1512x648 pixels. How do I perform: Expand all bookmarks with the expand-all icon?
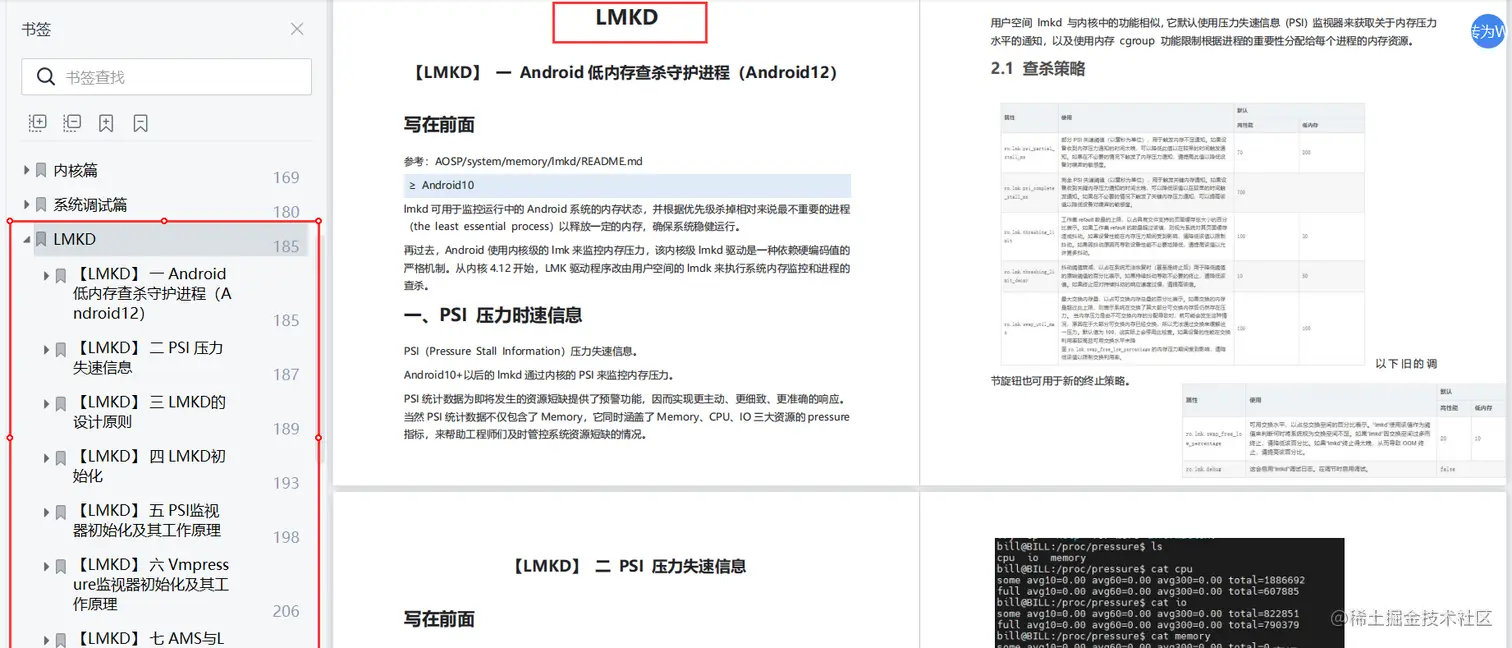(x=37, y=122)
